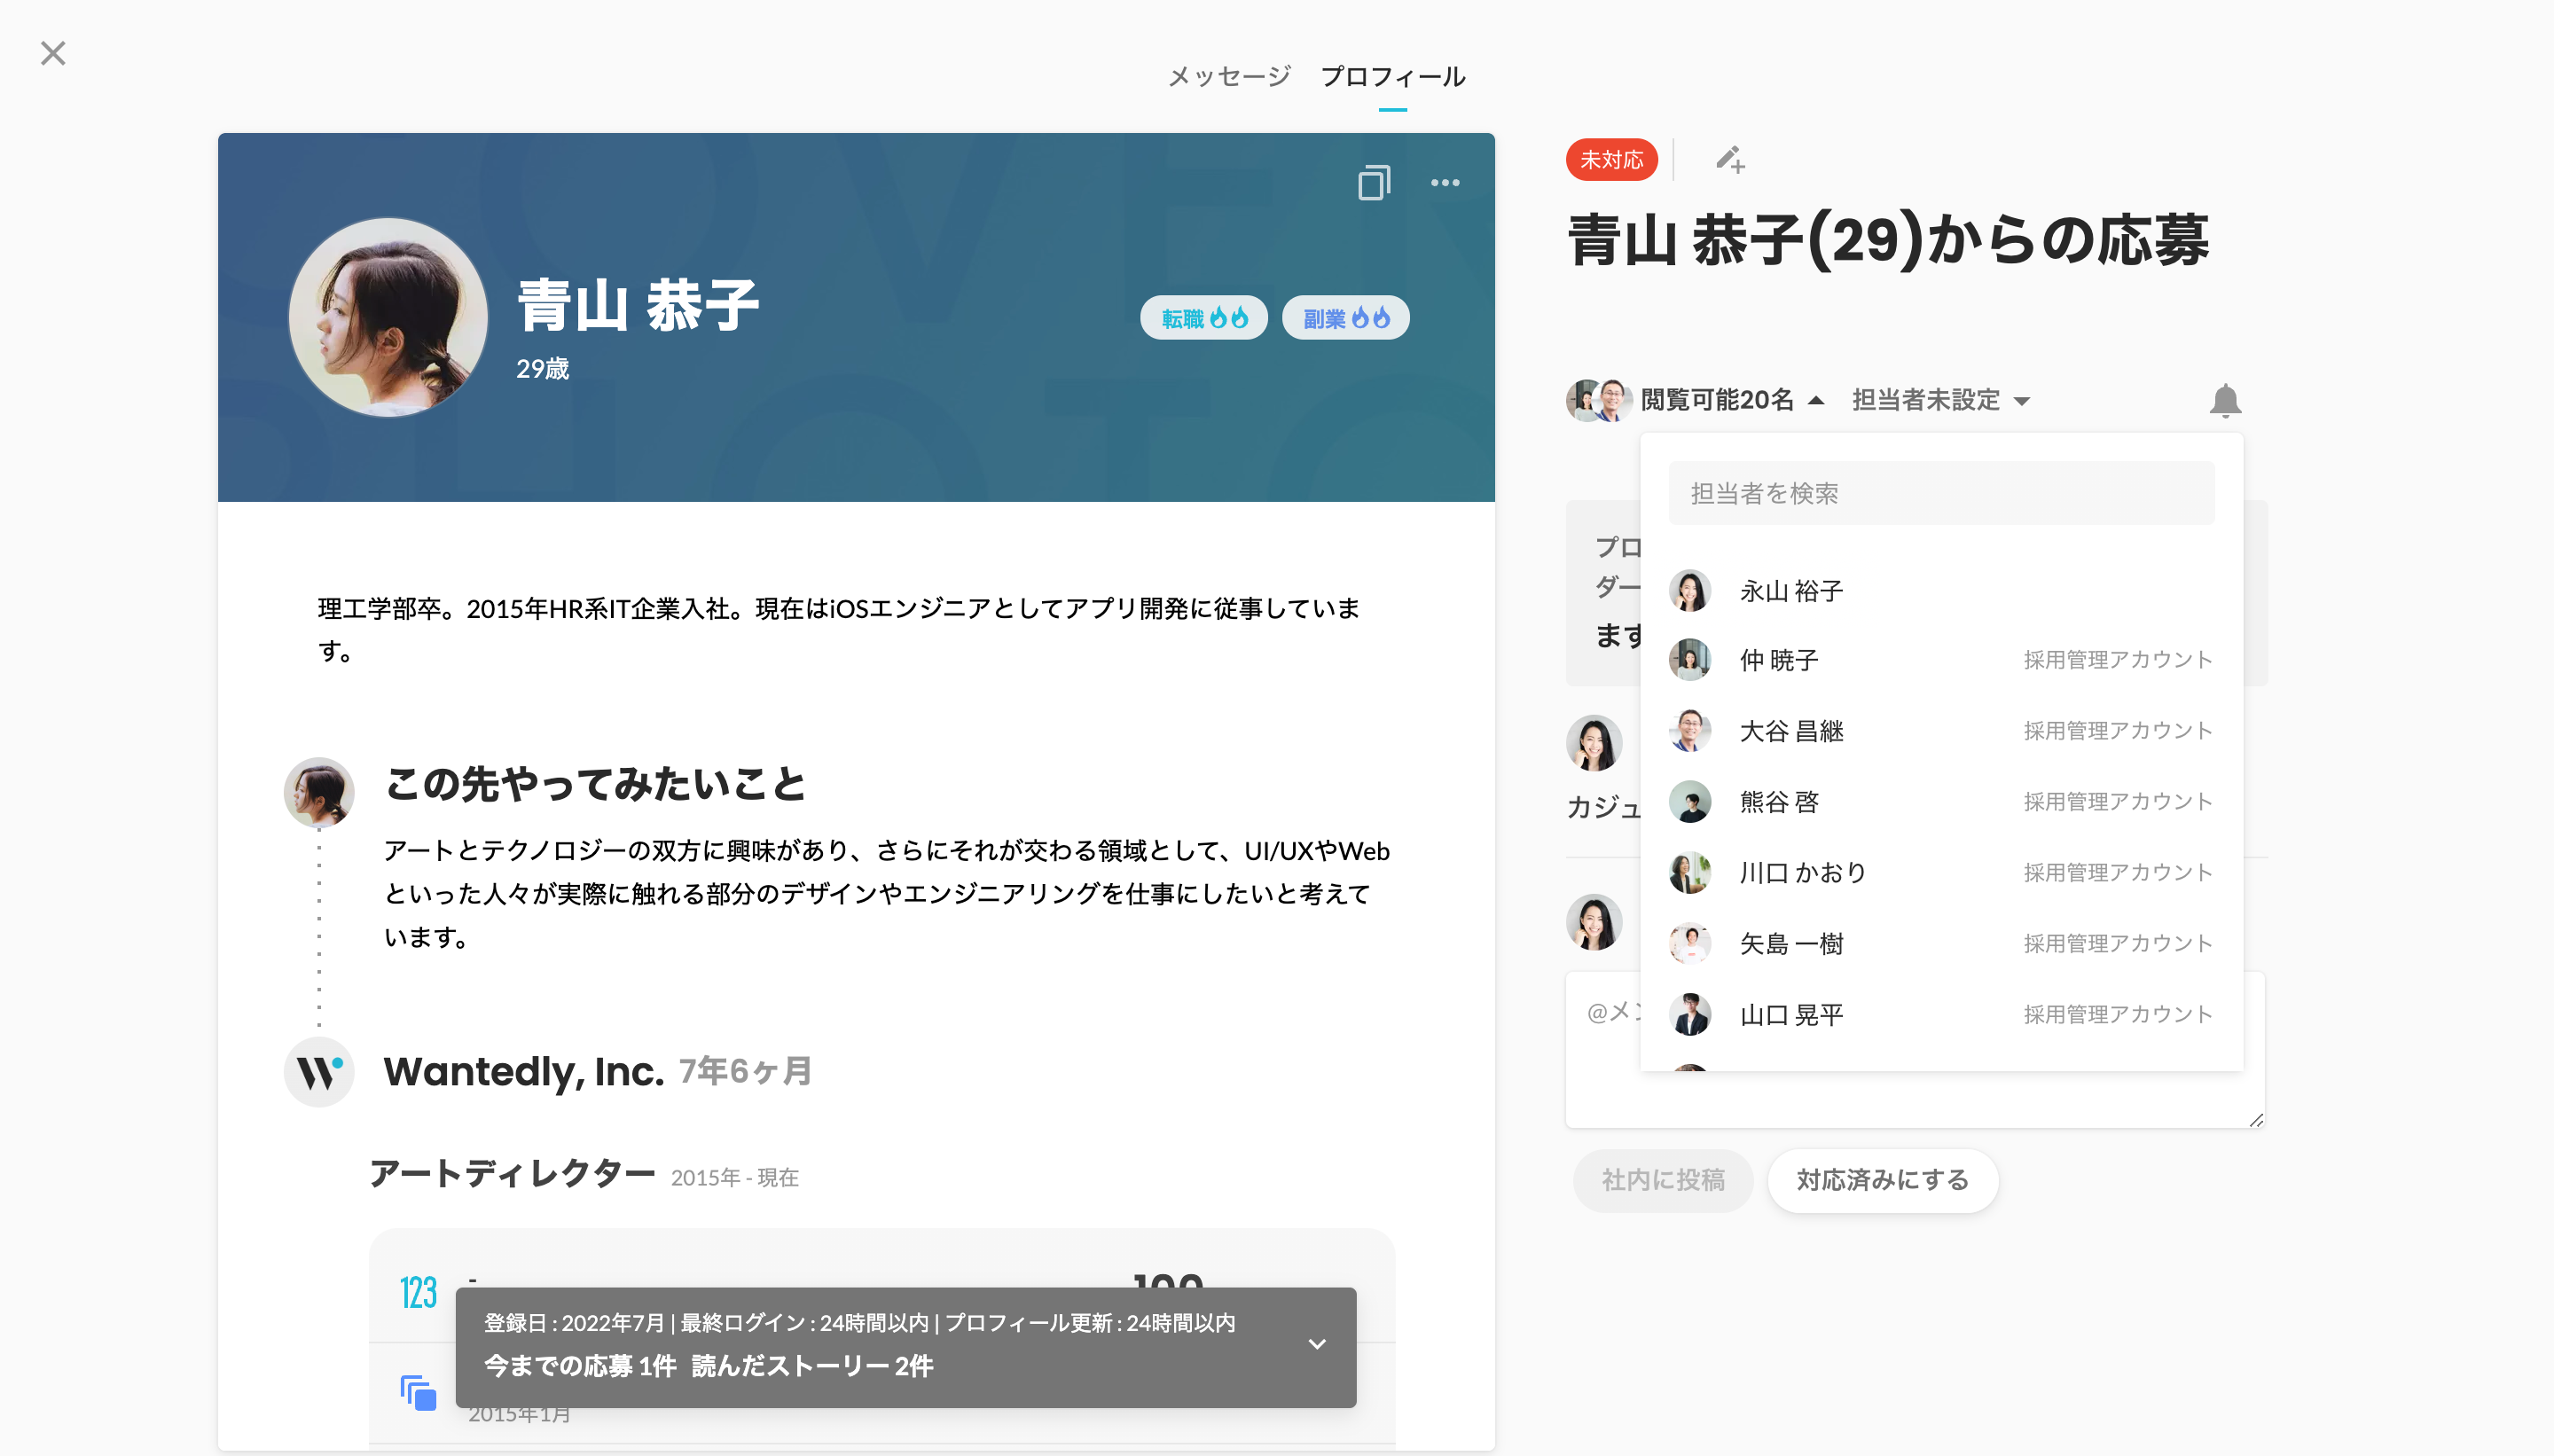2554x1456 pixels.
Task: Choose 矢島 一樹 as assignee
Action: click(x=1941, y=944)
